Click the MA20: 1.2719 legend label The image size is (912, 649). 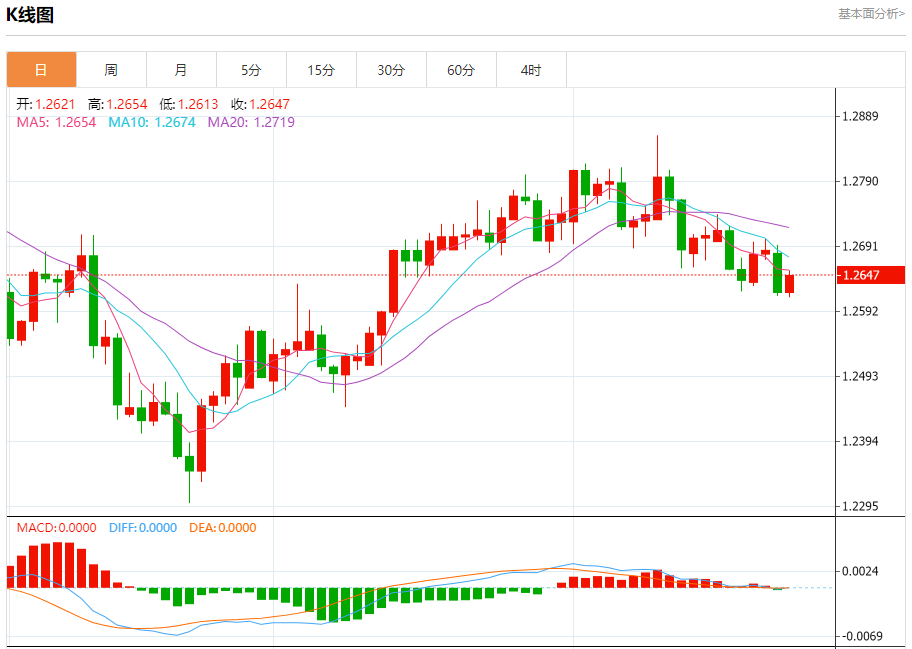point(251,122)
